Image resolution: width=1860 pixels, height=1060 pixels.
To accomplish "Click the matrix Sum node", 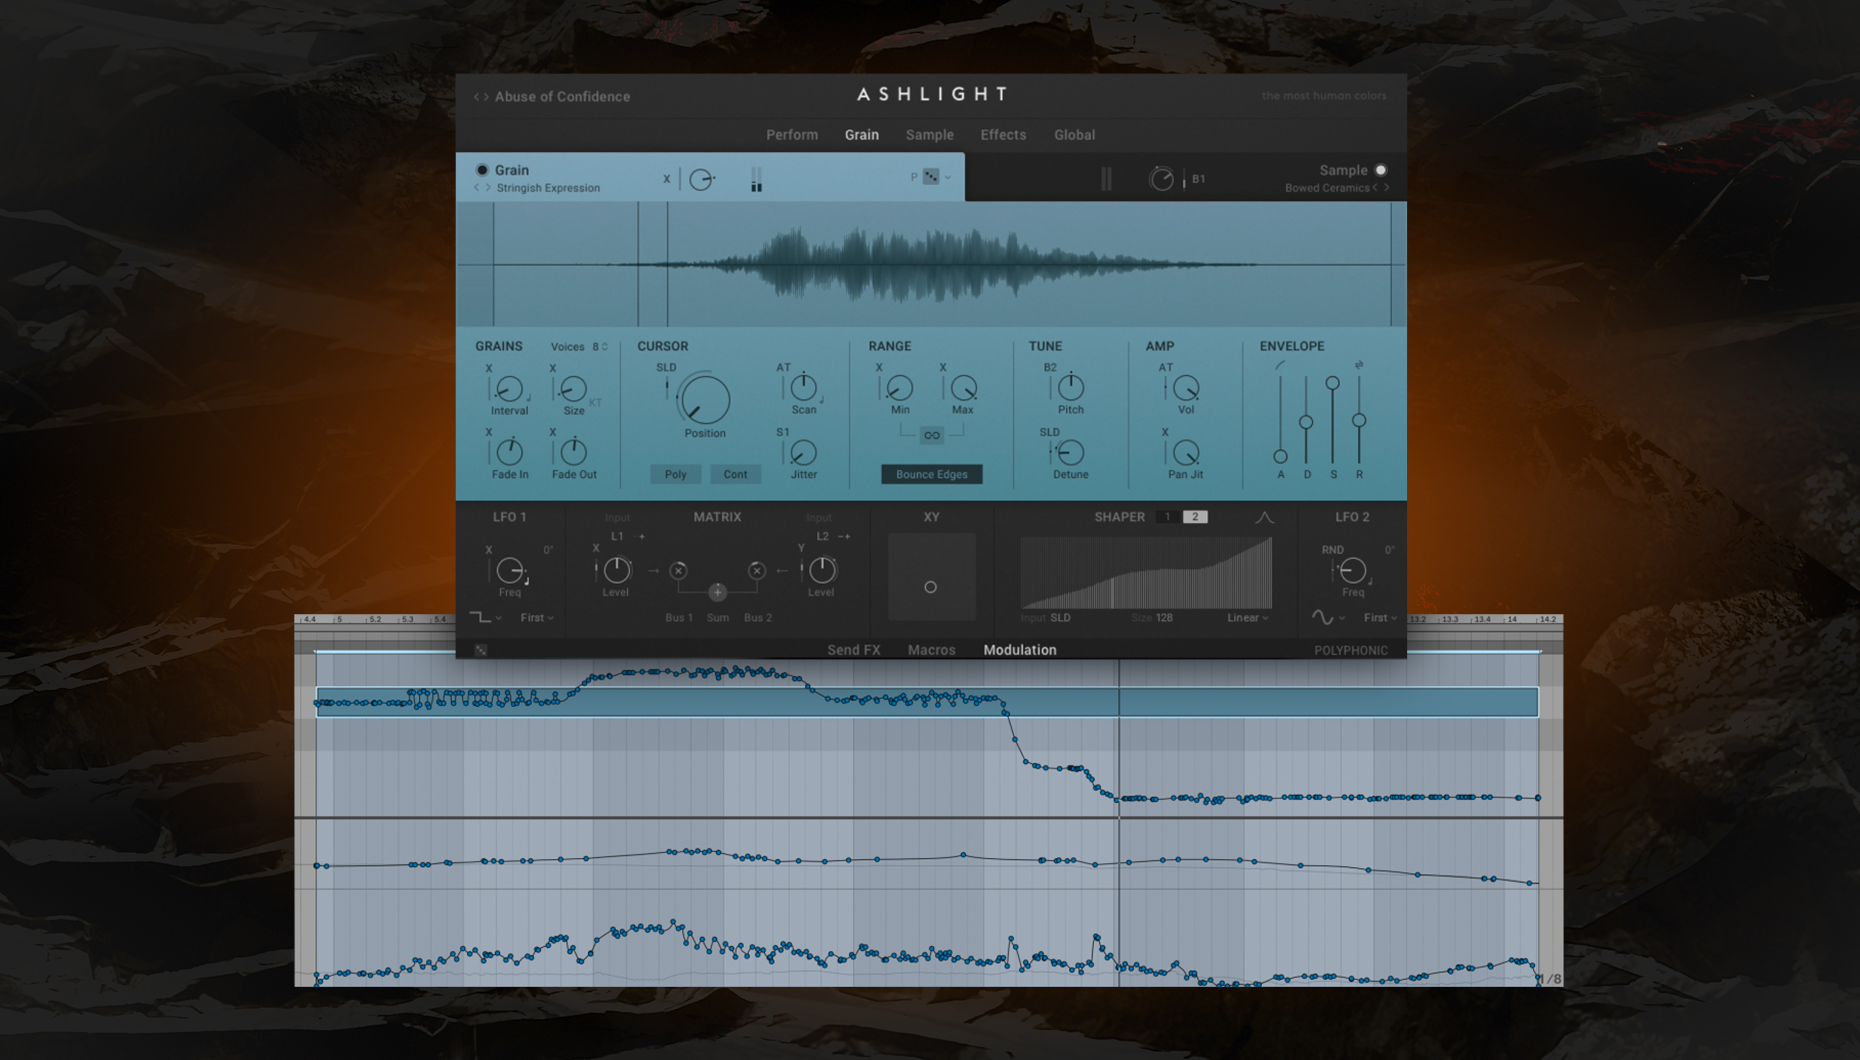I will (717, 592).
